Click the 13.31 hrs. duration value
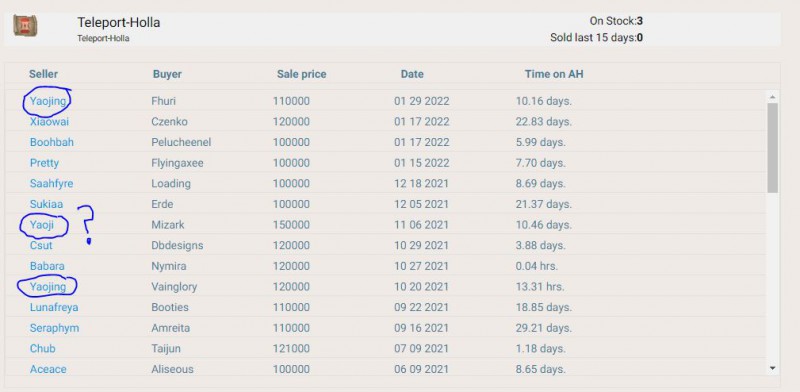800x392 pixels. pyautogui.click(x=540, y=287)
